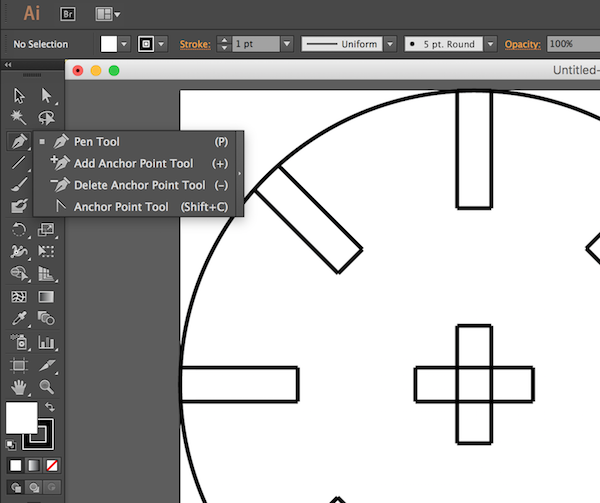600x503 pixels.
Task: Select the Free Transform tool
Action: coord(46,251)
